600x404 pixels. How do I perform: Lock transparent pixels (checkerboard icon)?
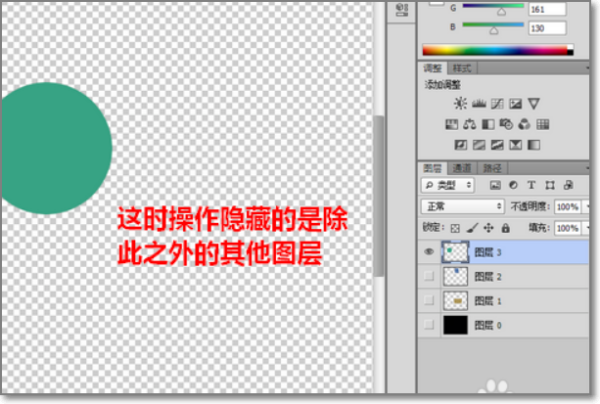coord(455,228)
